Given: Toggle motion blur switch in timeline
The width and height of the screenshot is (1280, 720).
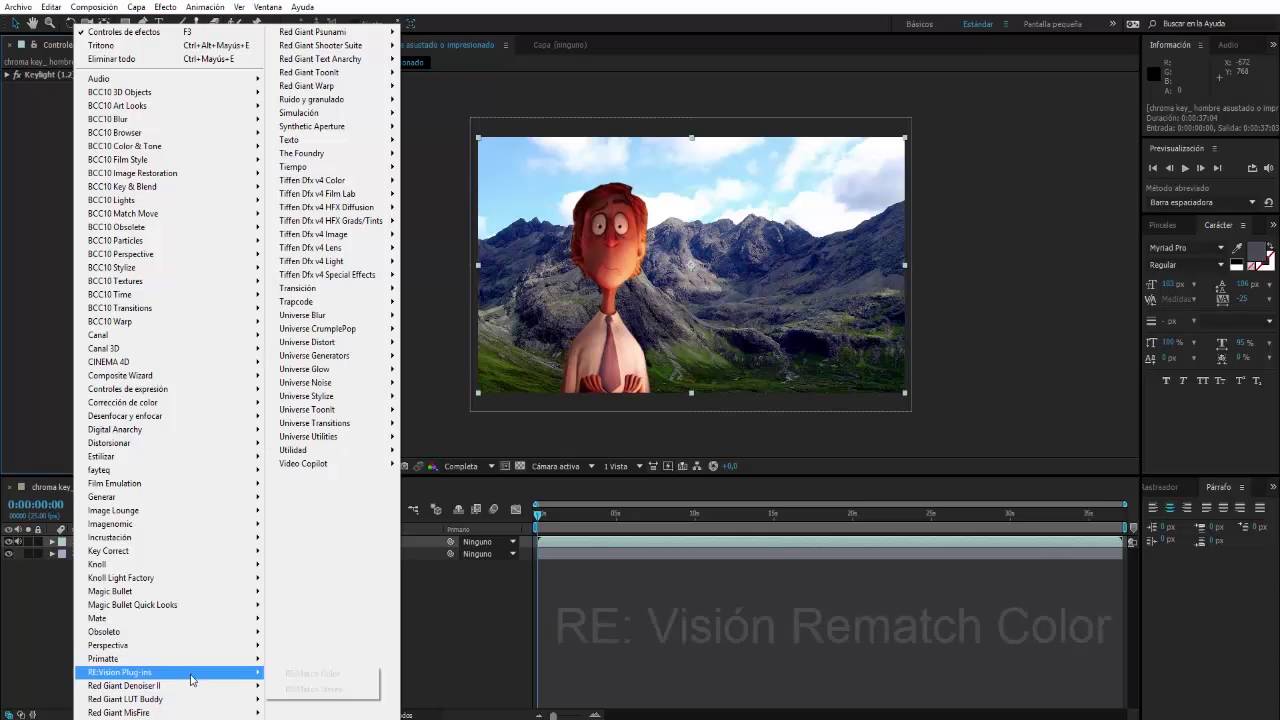Looking at the screenshot, I should (493, 510).
